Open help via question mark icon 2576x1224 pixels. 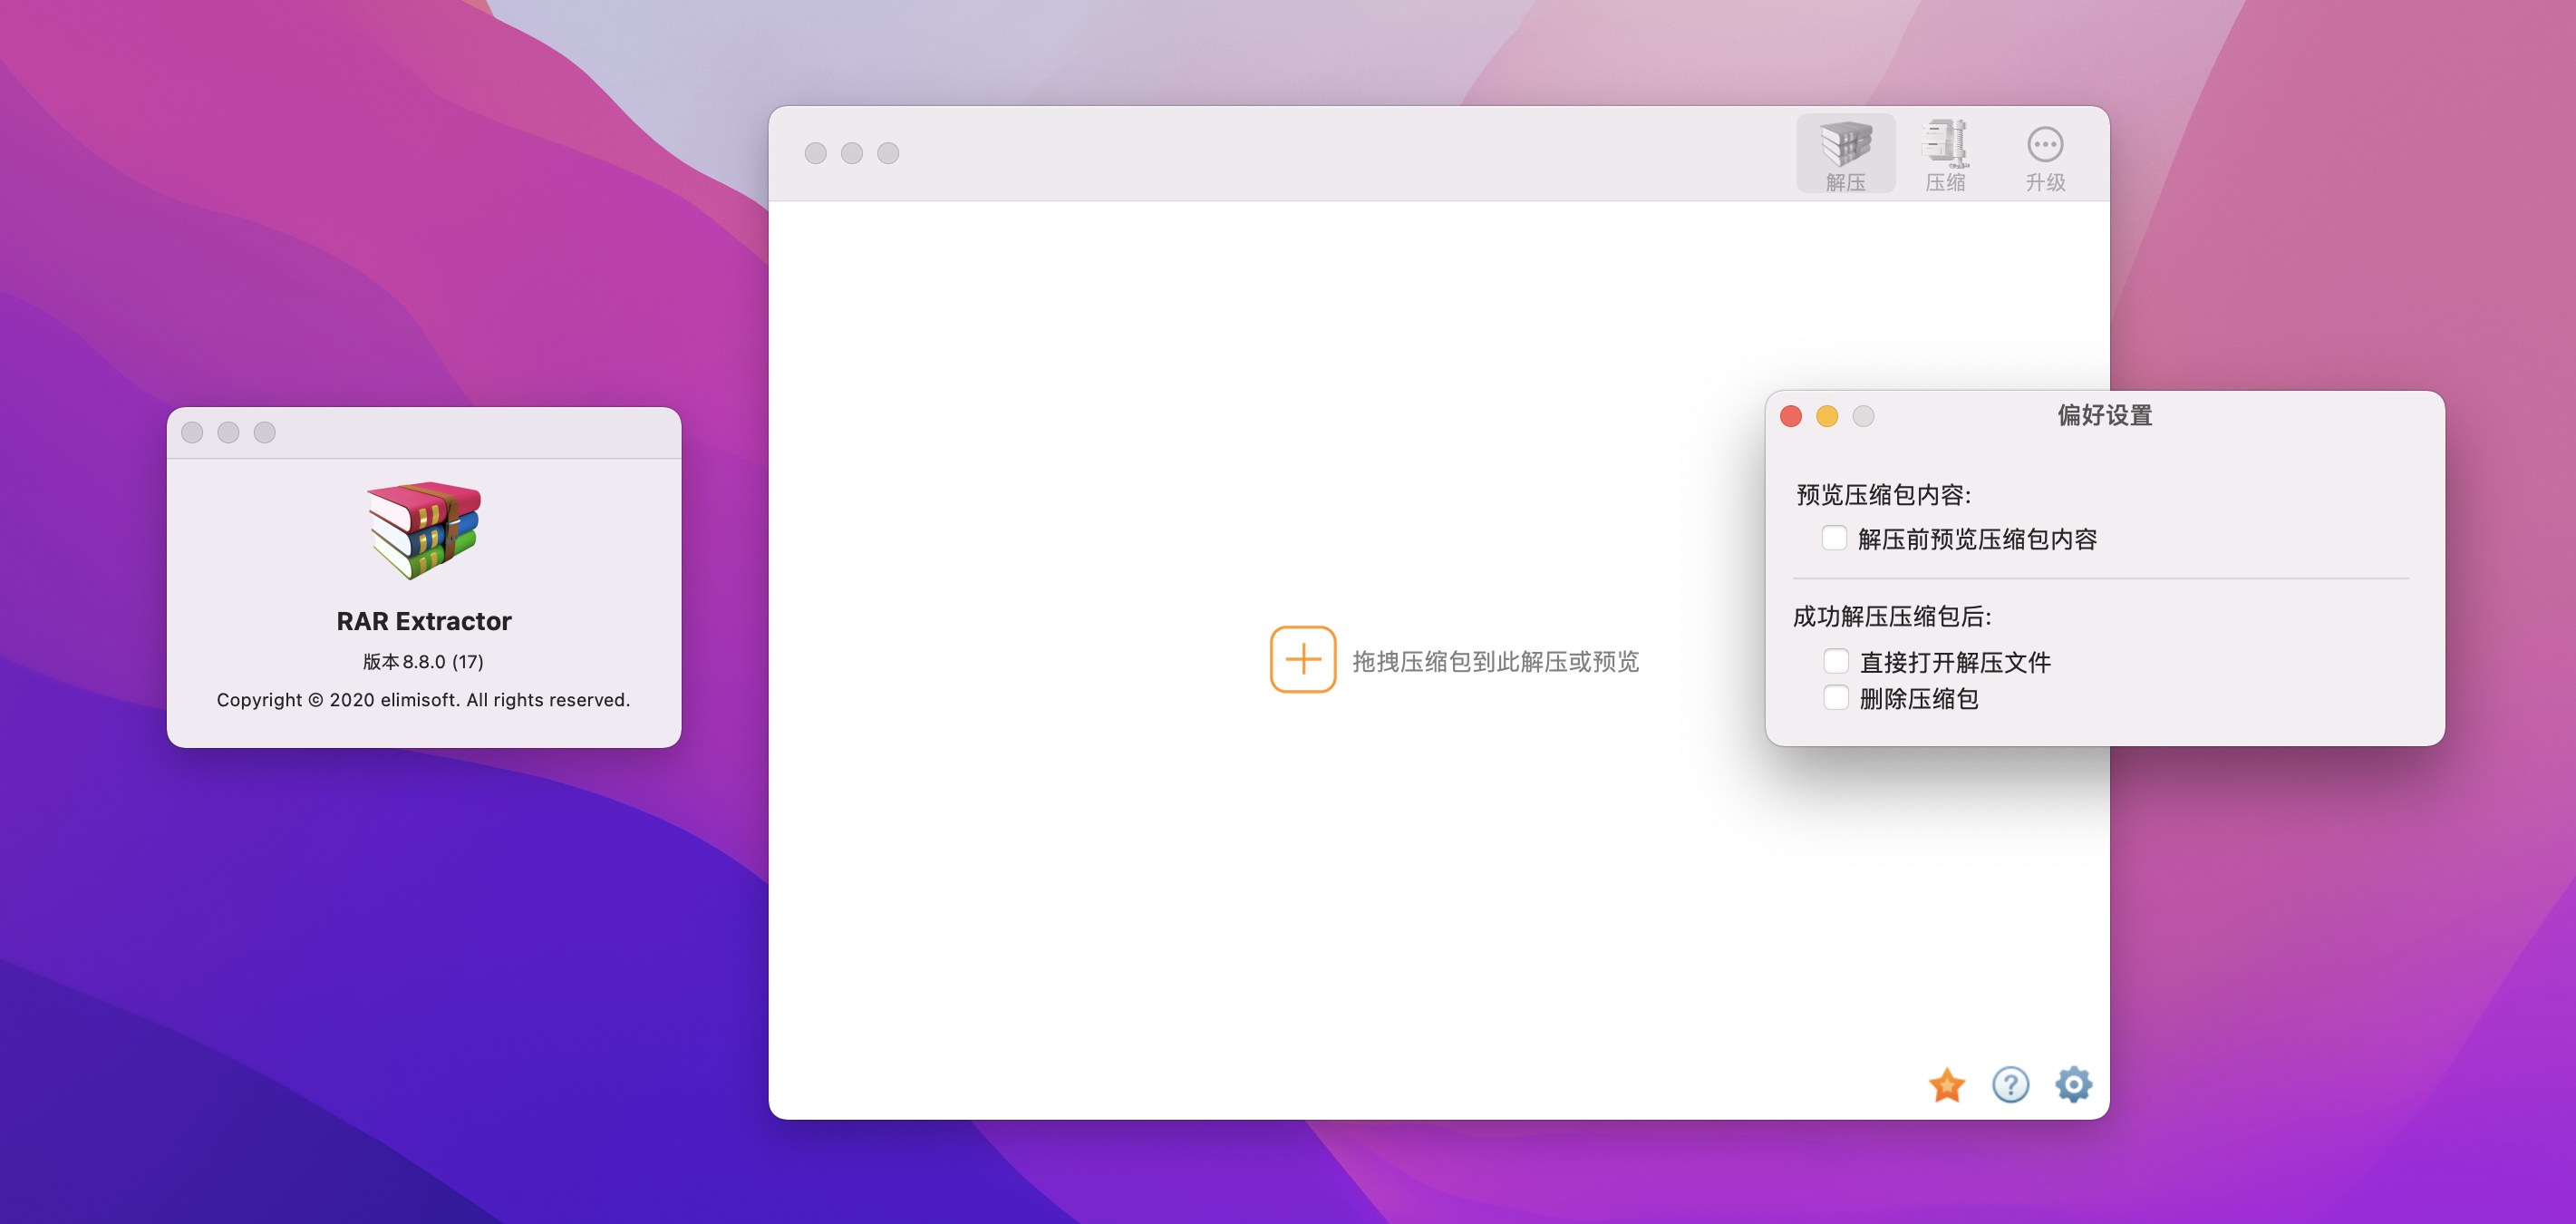2010,1085
